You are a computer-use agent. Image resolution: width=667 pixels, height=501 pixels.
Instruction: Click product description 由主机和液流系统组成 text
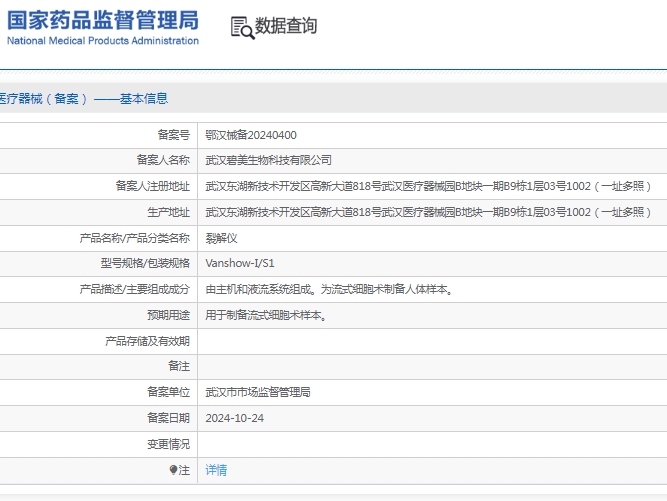click(330, 290)
